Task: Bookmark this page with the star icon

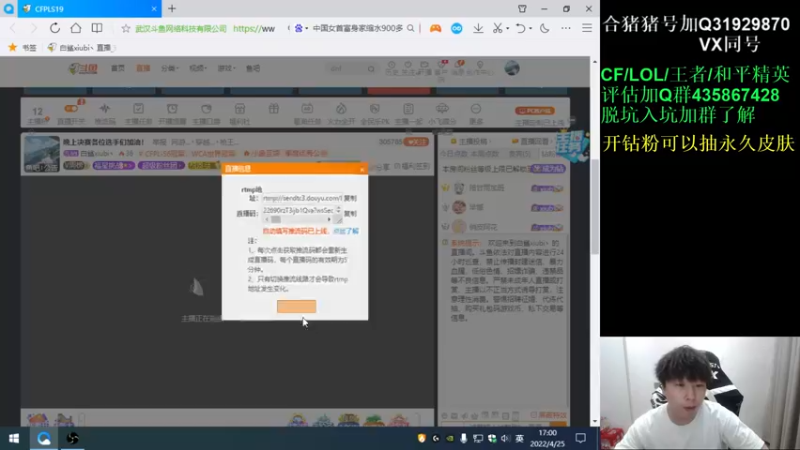Action: point(126,29)
